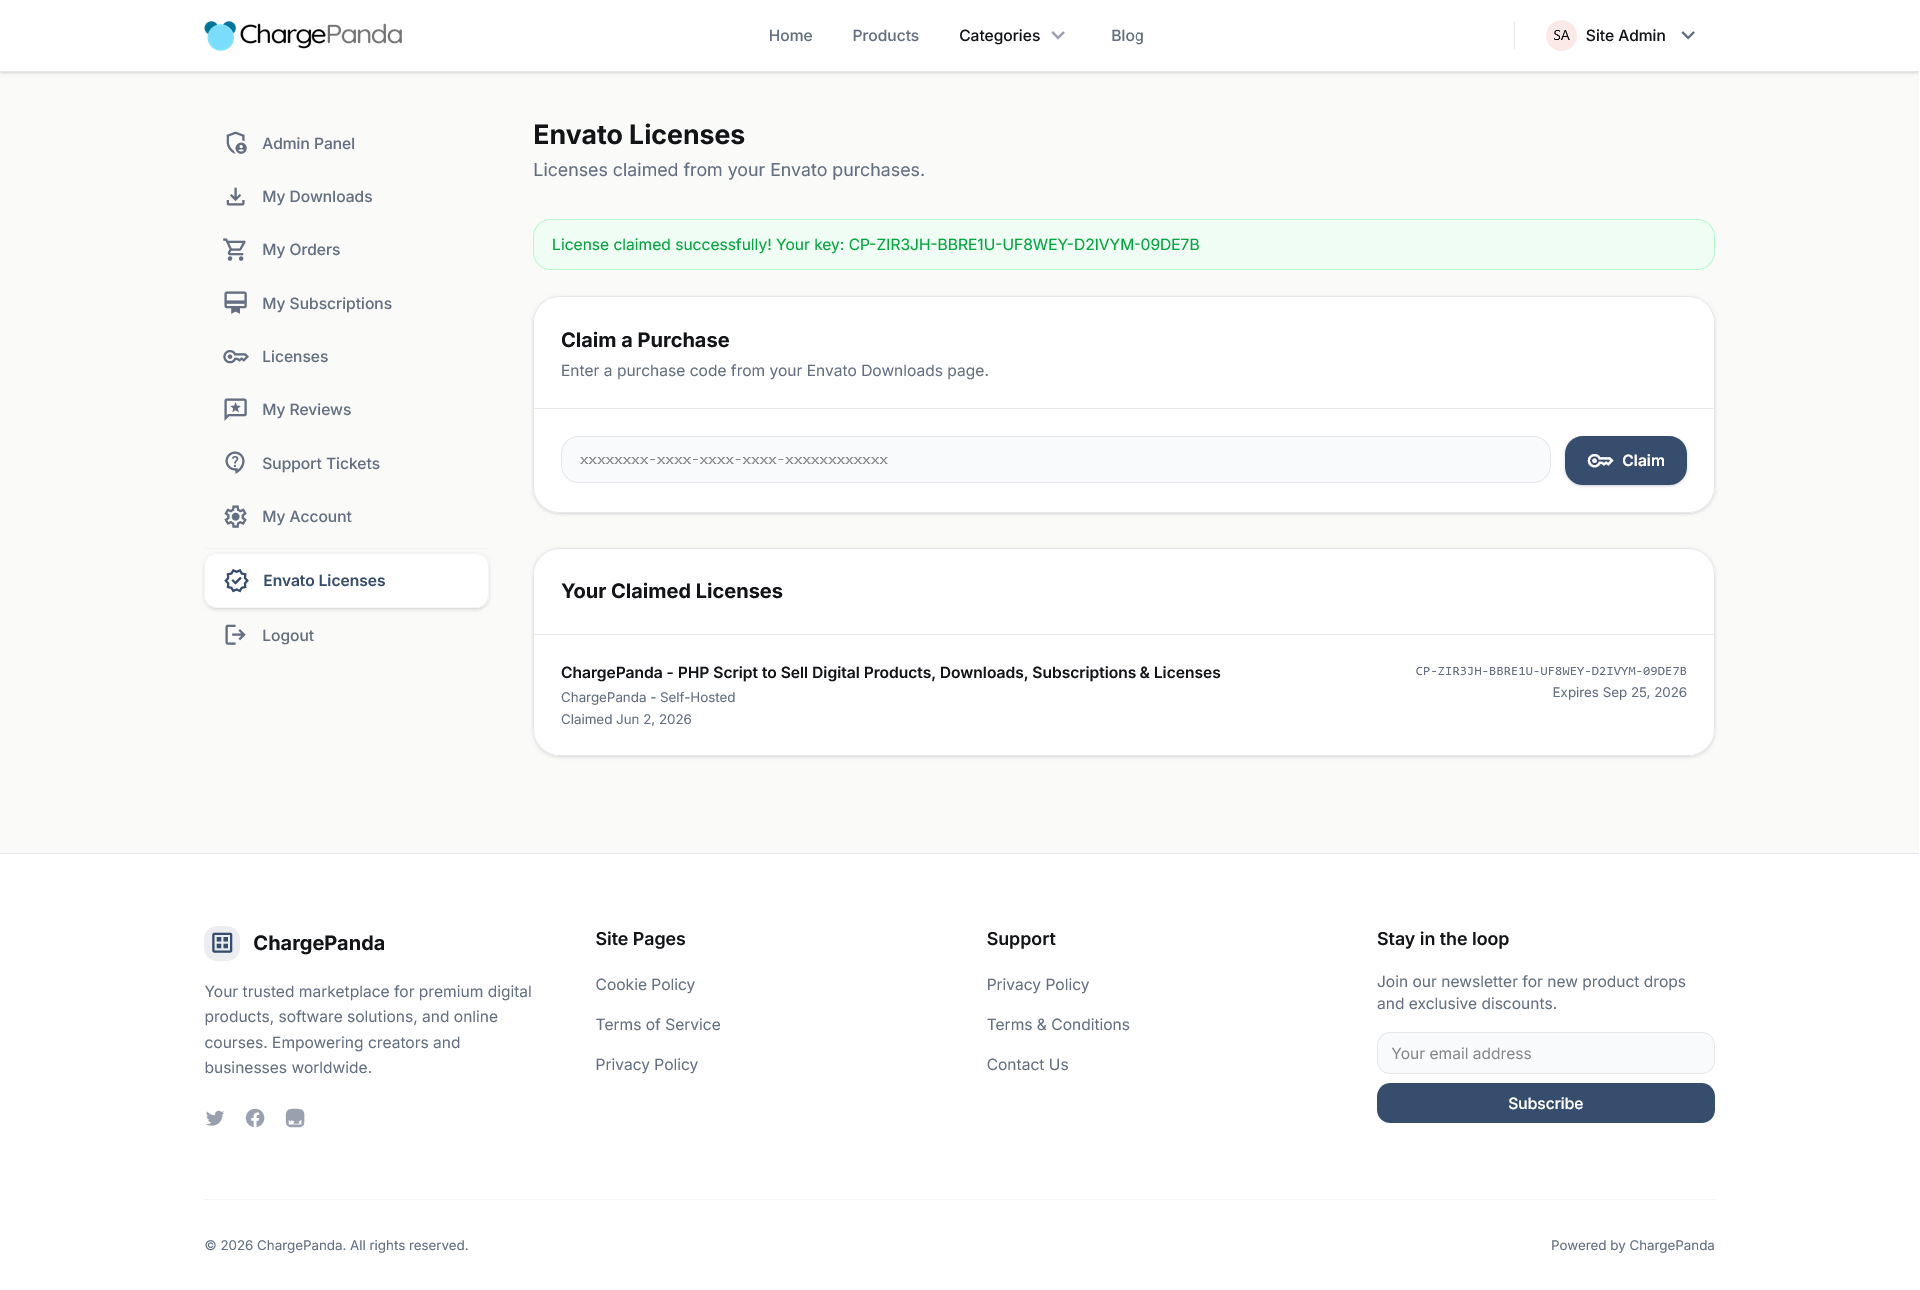Click the SA avatar in header
The height and width of the screenshot is (1290, 1920).
pos(1561,35)
